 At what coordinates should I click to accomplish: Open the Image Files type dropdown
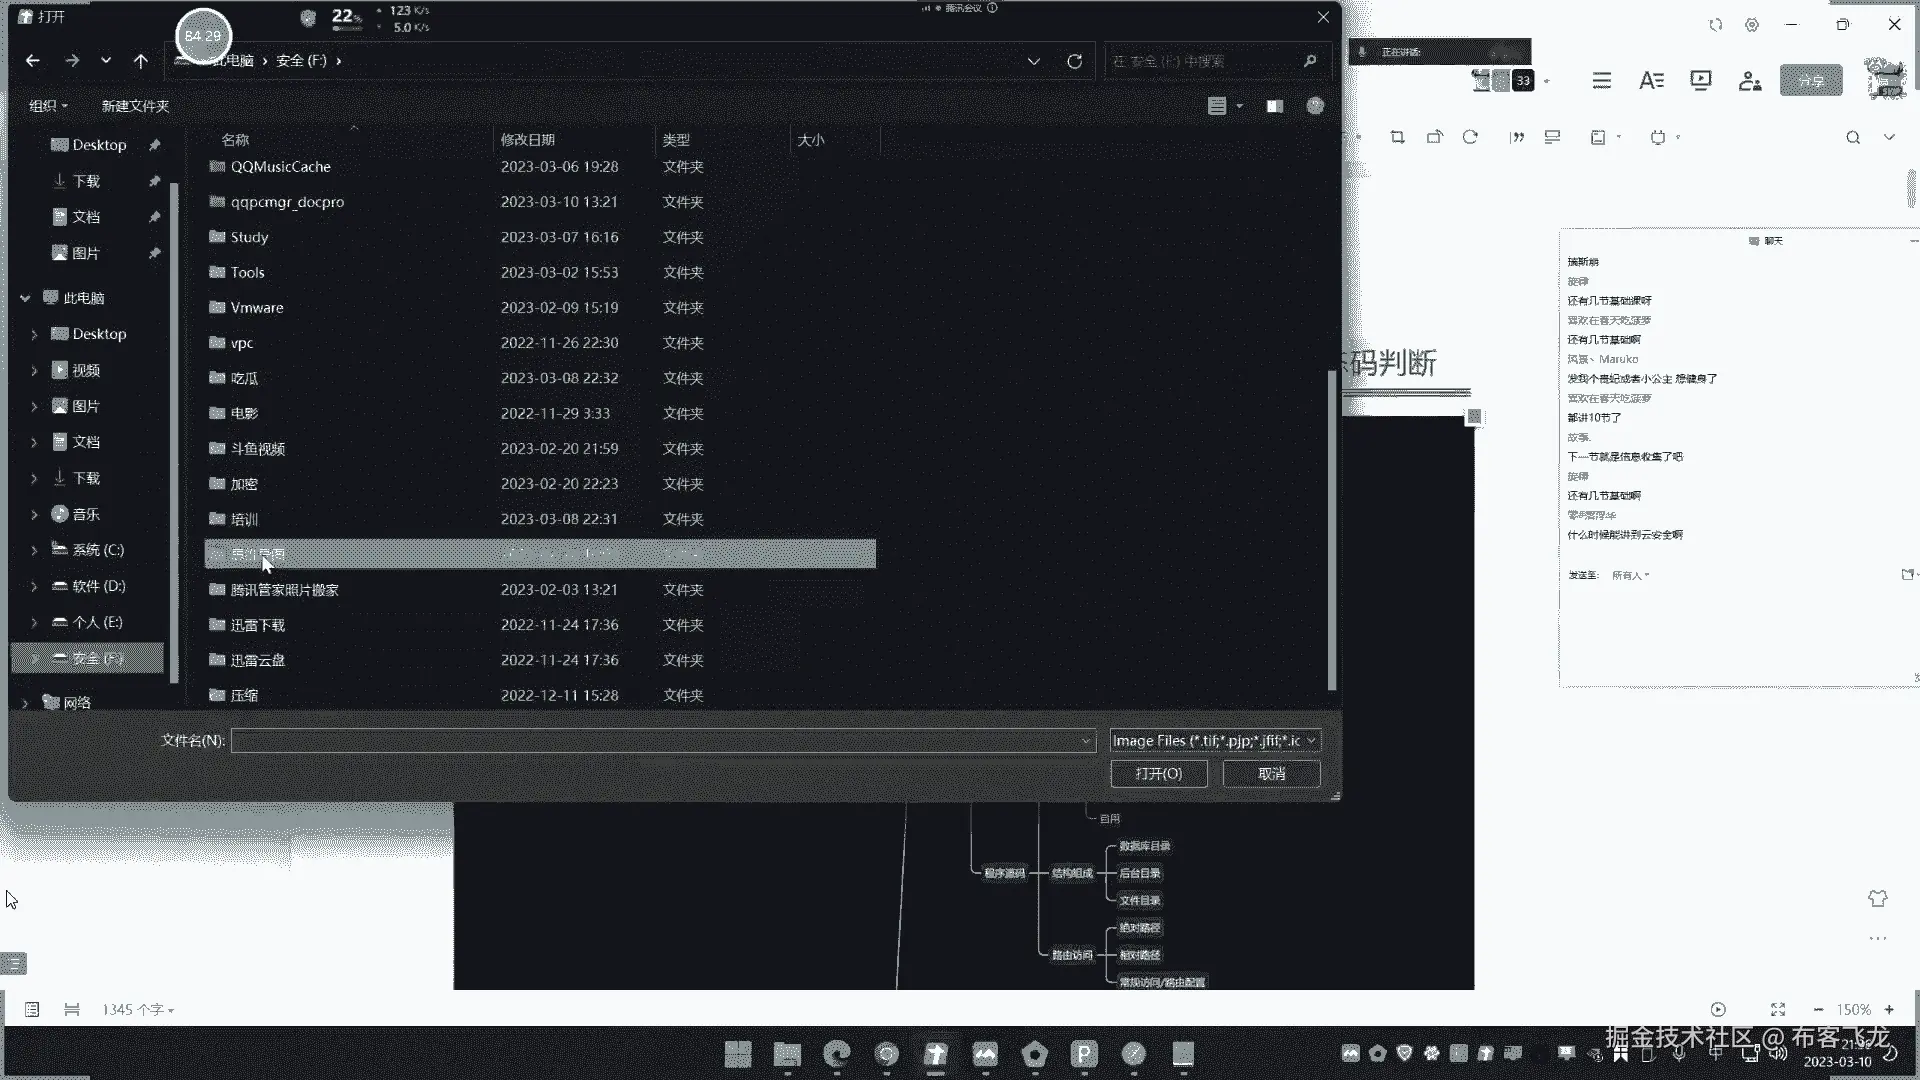[1214, 741]
